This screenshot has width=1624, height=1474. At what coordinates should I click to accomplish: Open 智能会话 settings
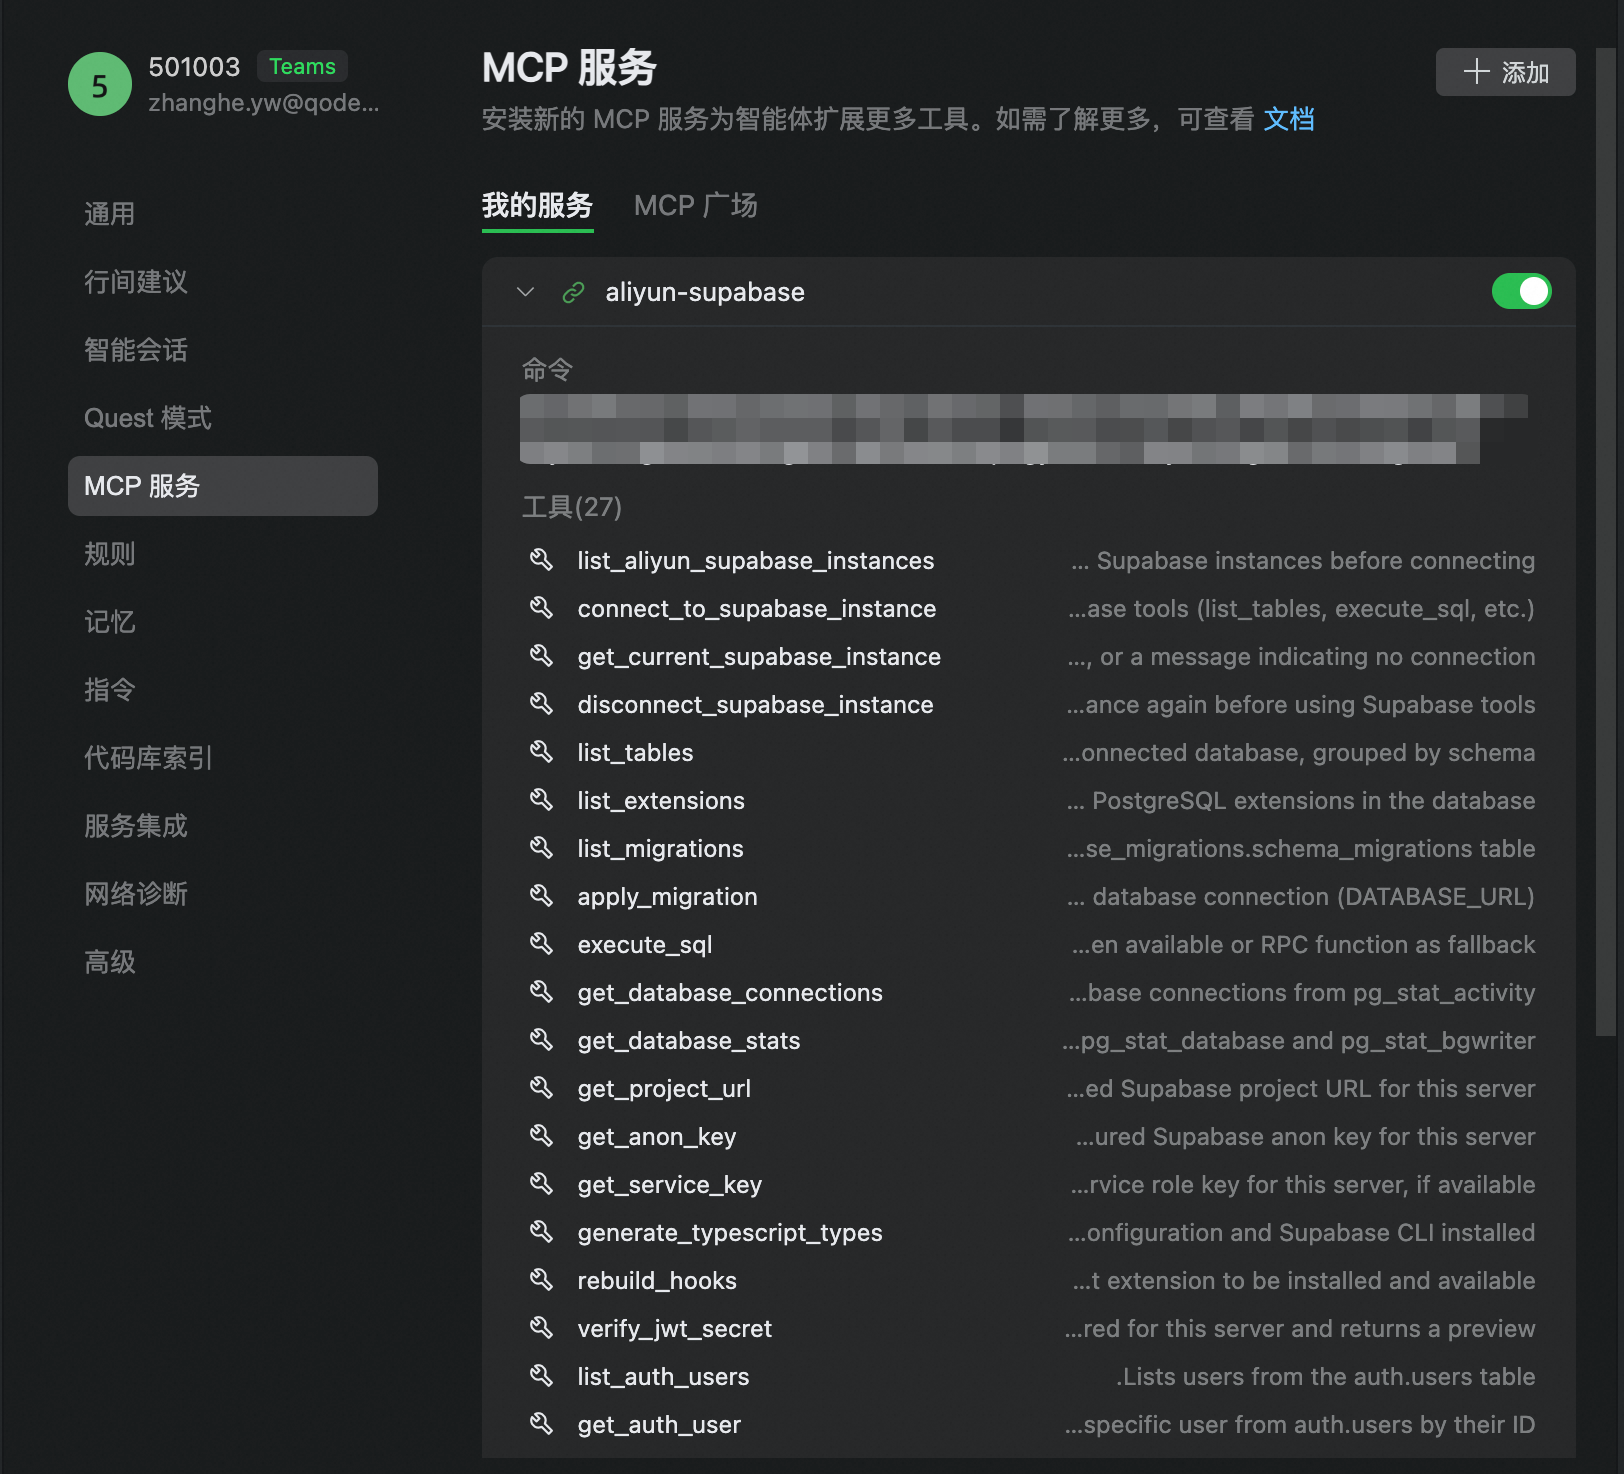click(x=223, y=350)
